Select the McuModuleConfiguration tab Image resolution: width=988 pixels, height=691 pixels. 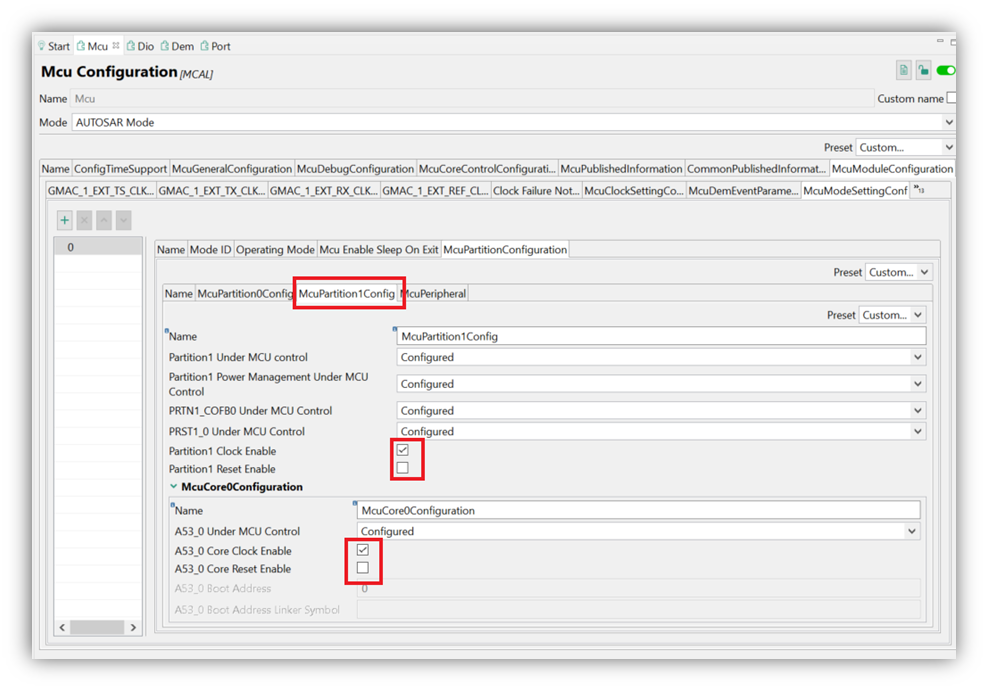point(892,169)
